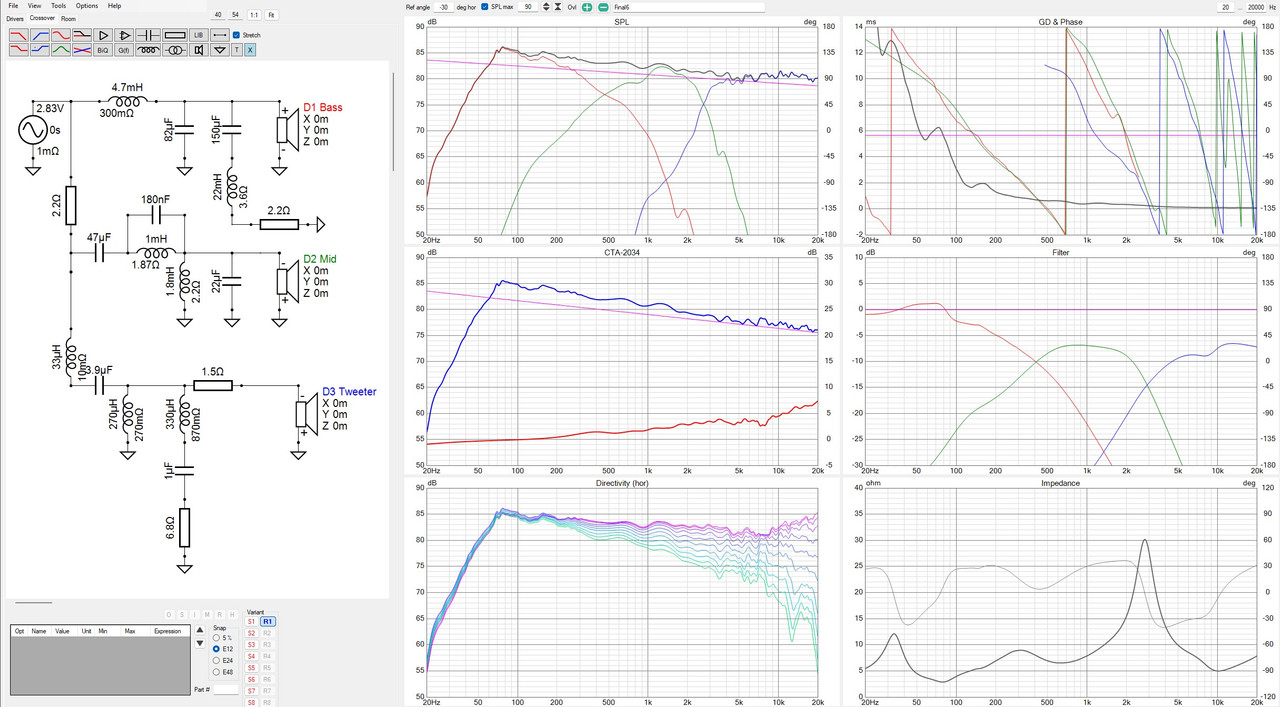Image resolution: width=1280 pixels, height=707 pixels.
Task: Move selected parameter down with arrow
Action: 200,643
